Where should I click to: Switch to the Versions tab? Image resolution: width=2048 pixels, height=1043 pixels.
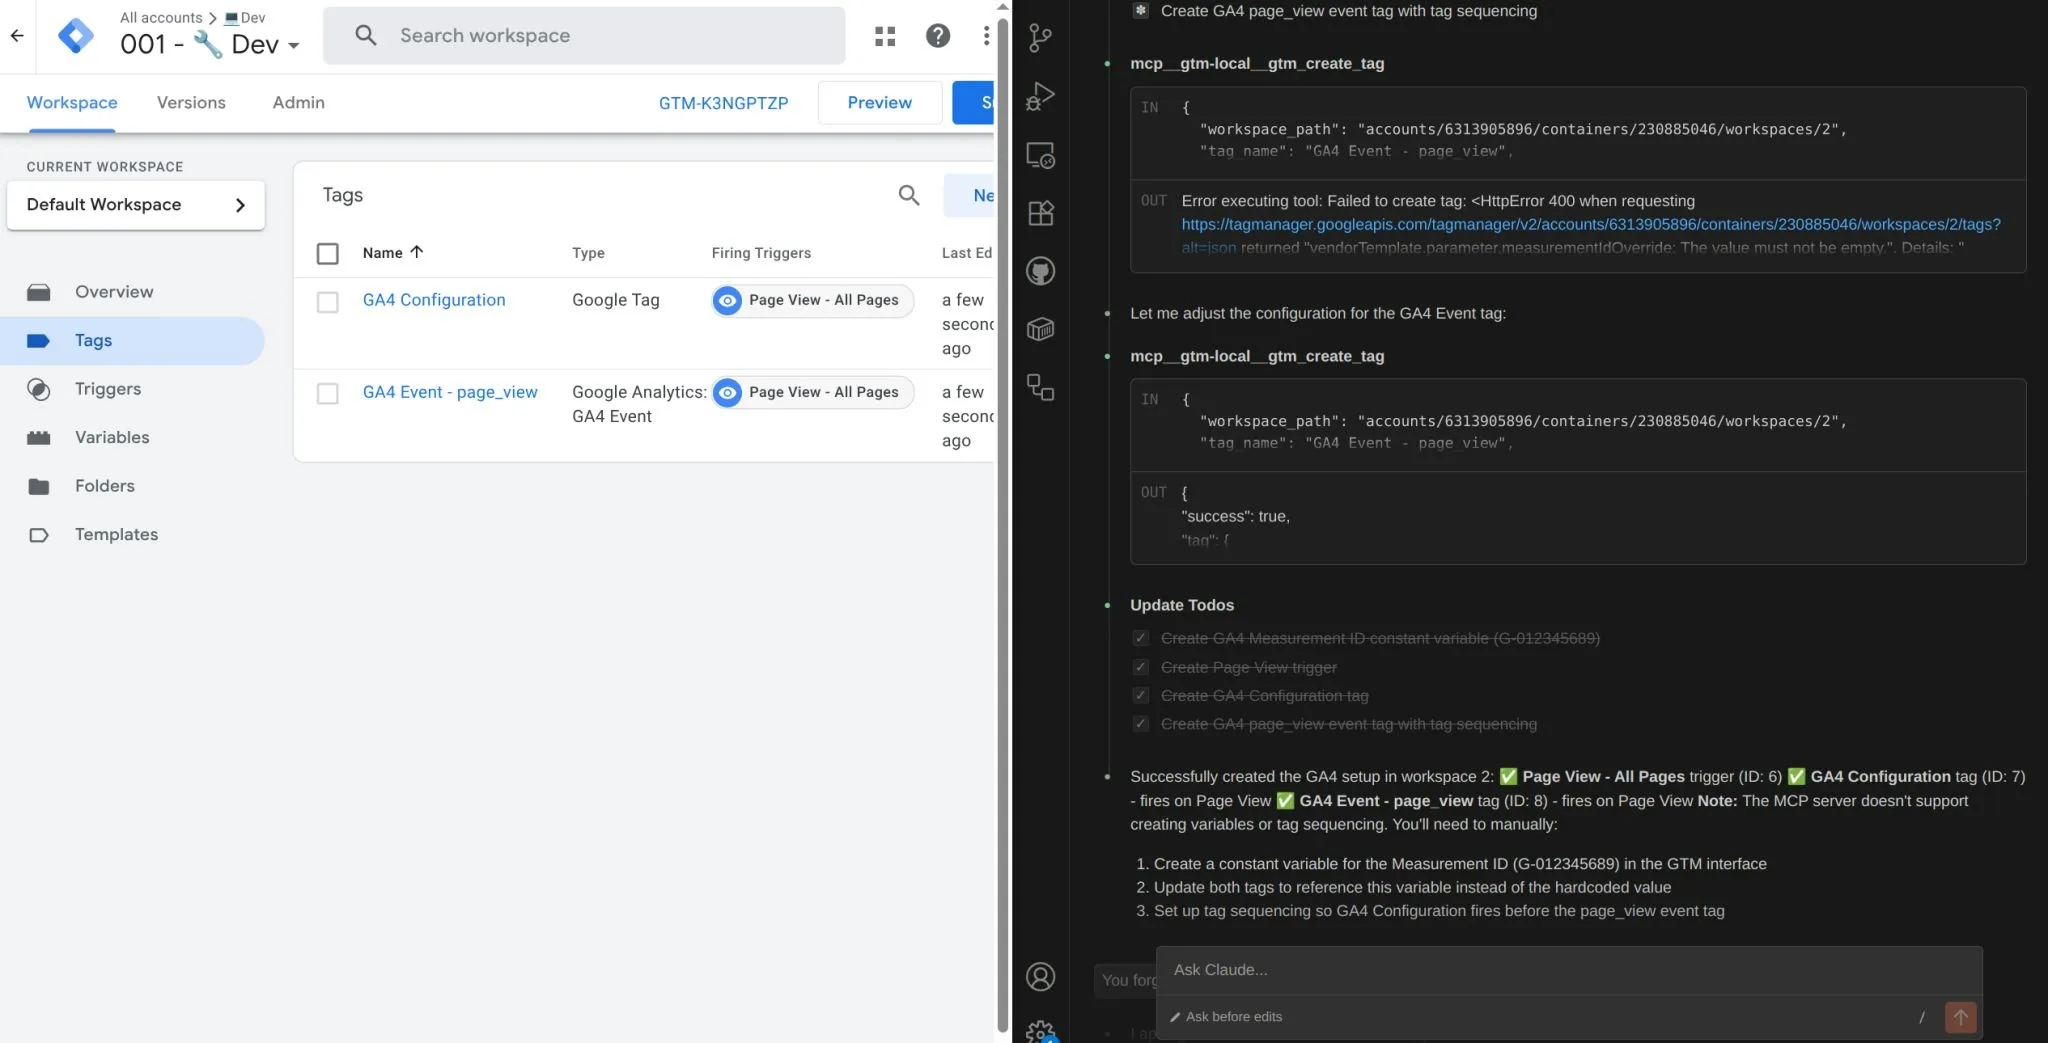click(191, 103)
